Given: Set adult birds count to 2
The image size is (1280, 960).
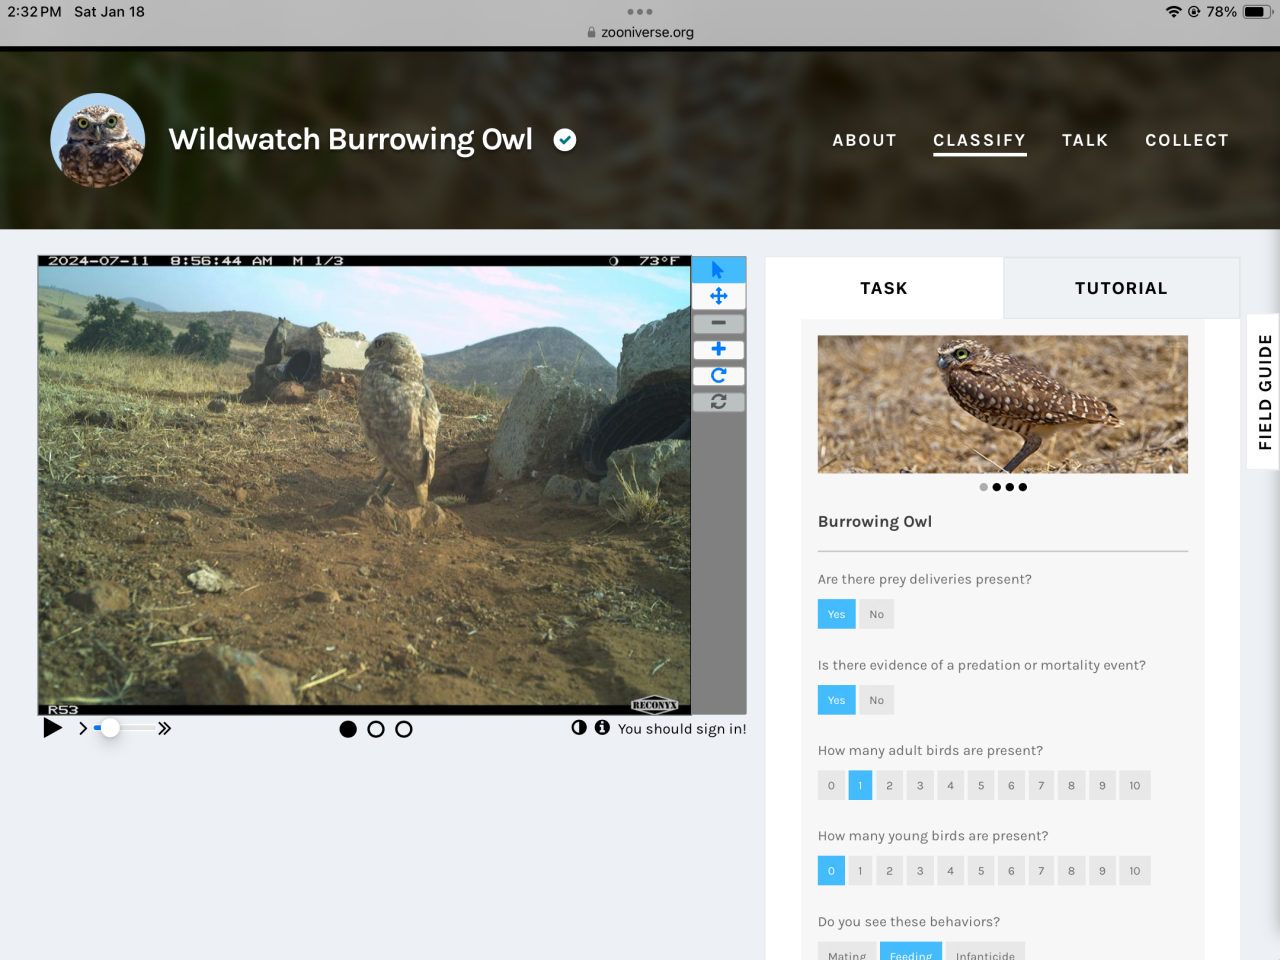Looking at the screenshot, I should pyautogui.click(x=889, y=785).
